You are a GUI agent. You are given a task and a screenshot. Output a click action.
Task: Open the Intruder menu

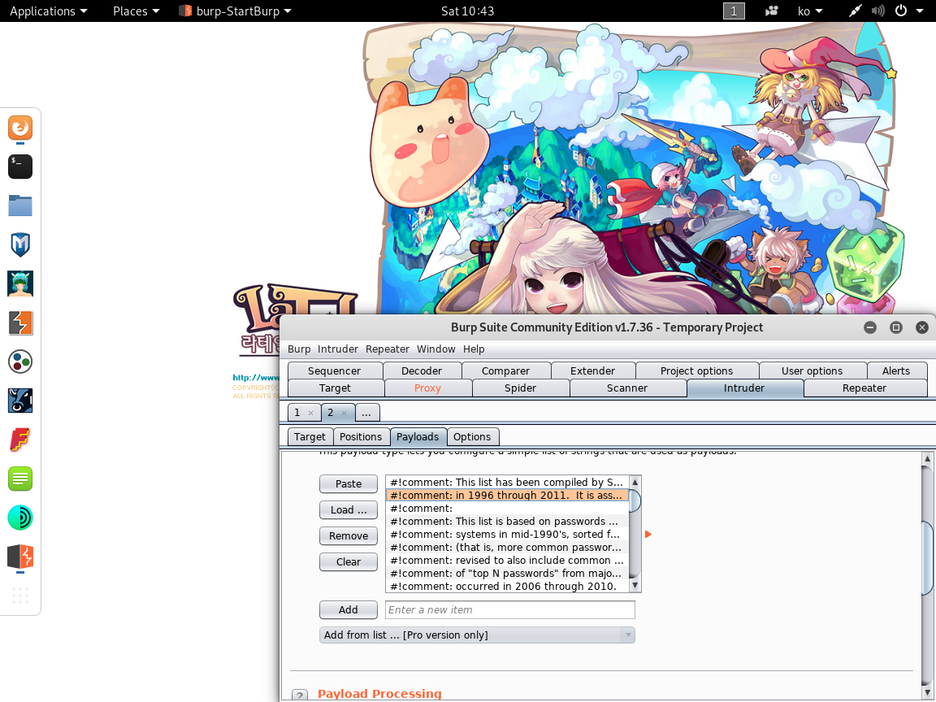338,349
